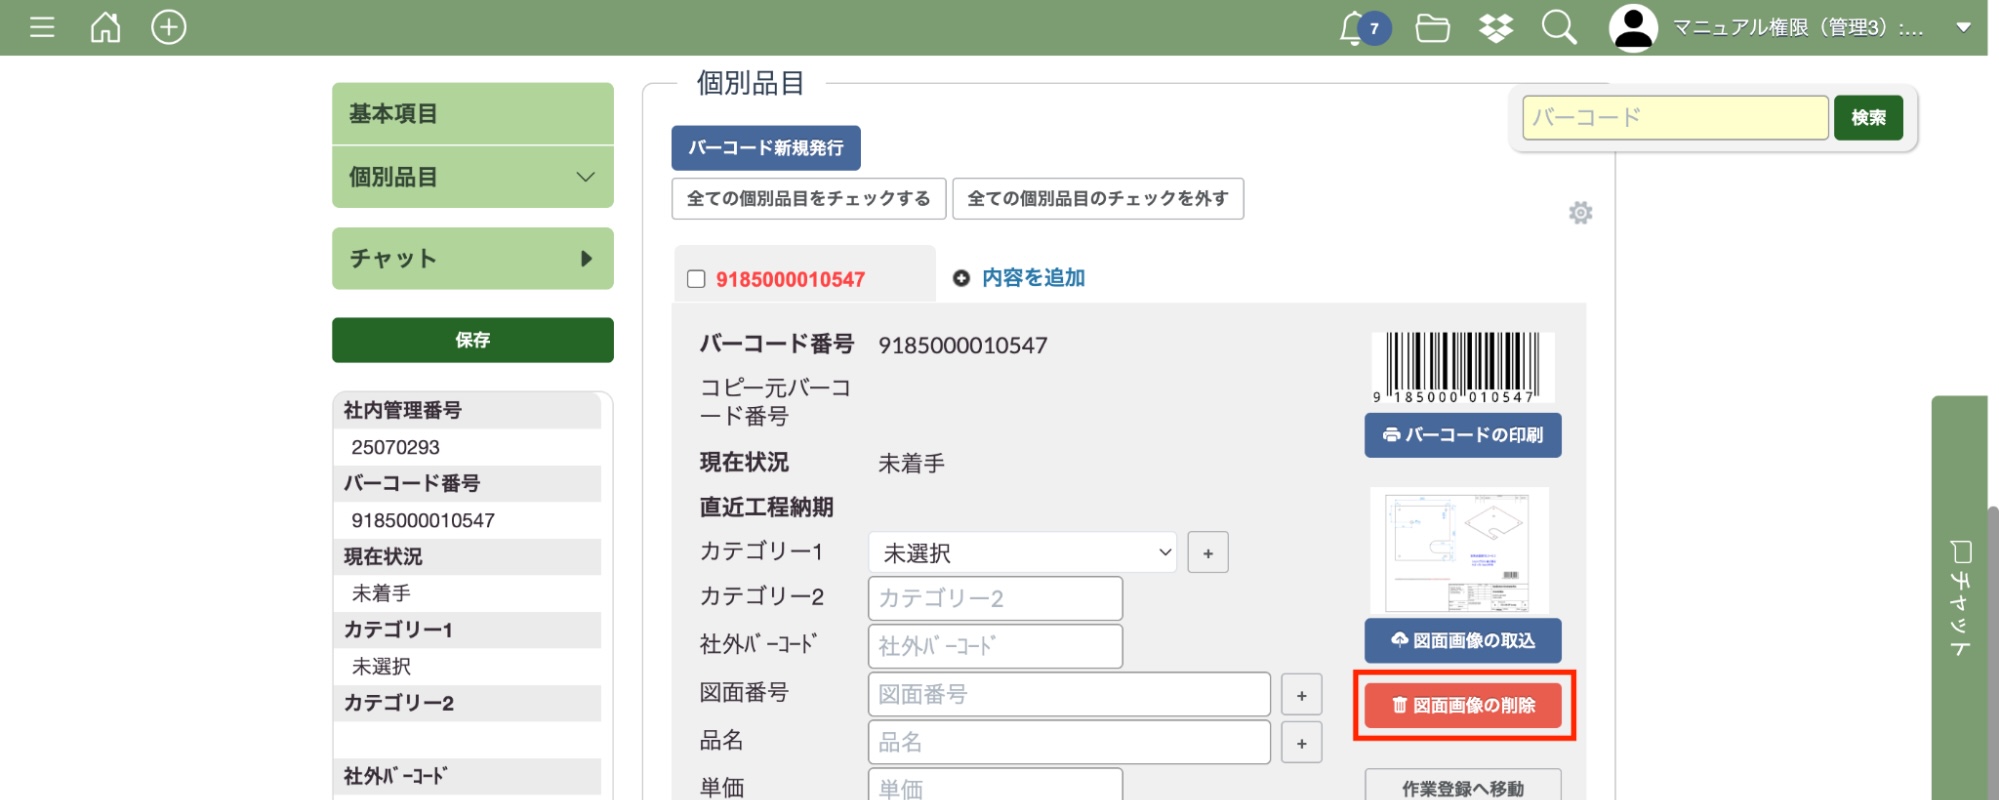Open the hamburger menu

42,27
